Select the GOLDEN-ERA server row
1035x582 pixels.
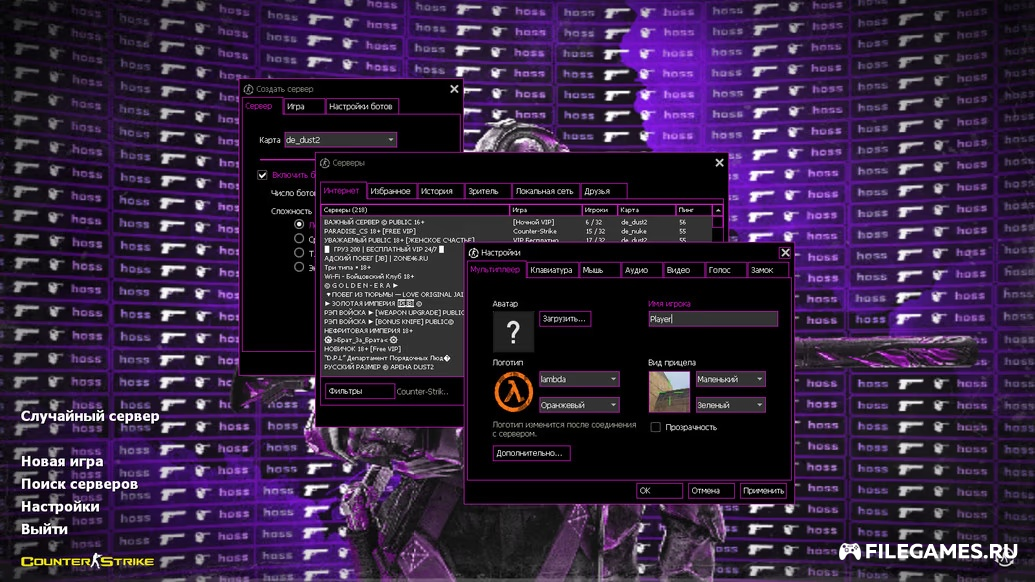tap(393, 286)
